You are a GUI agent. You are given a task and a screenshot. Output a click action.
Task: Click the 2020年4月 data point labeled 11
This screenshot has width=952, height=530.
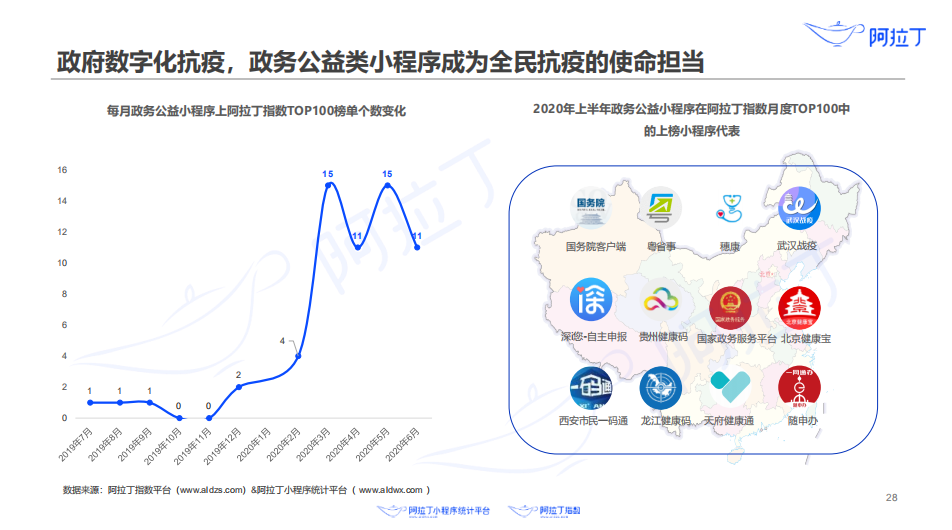[x=358, y=247]
